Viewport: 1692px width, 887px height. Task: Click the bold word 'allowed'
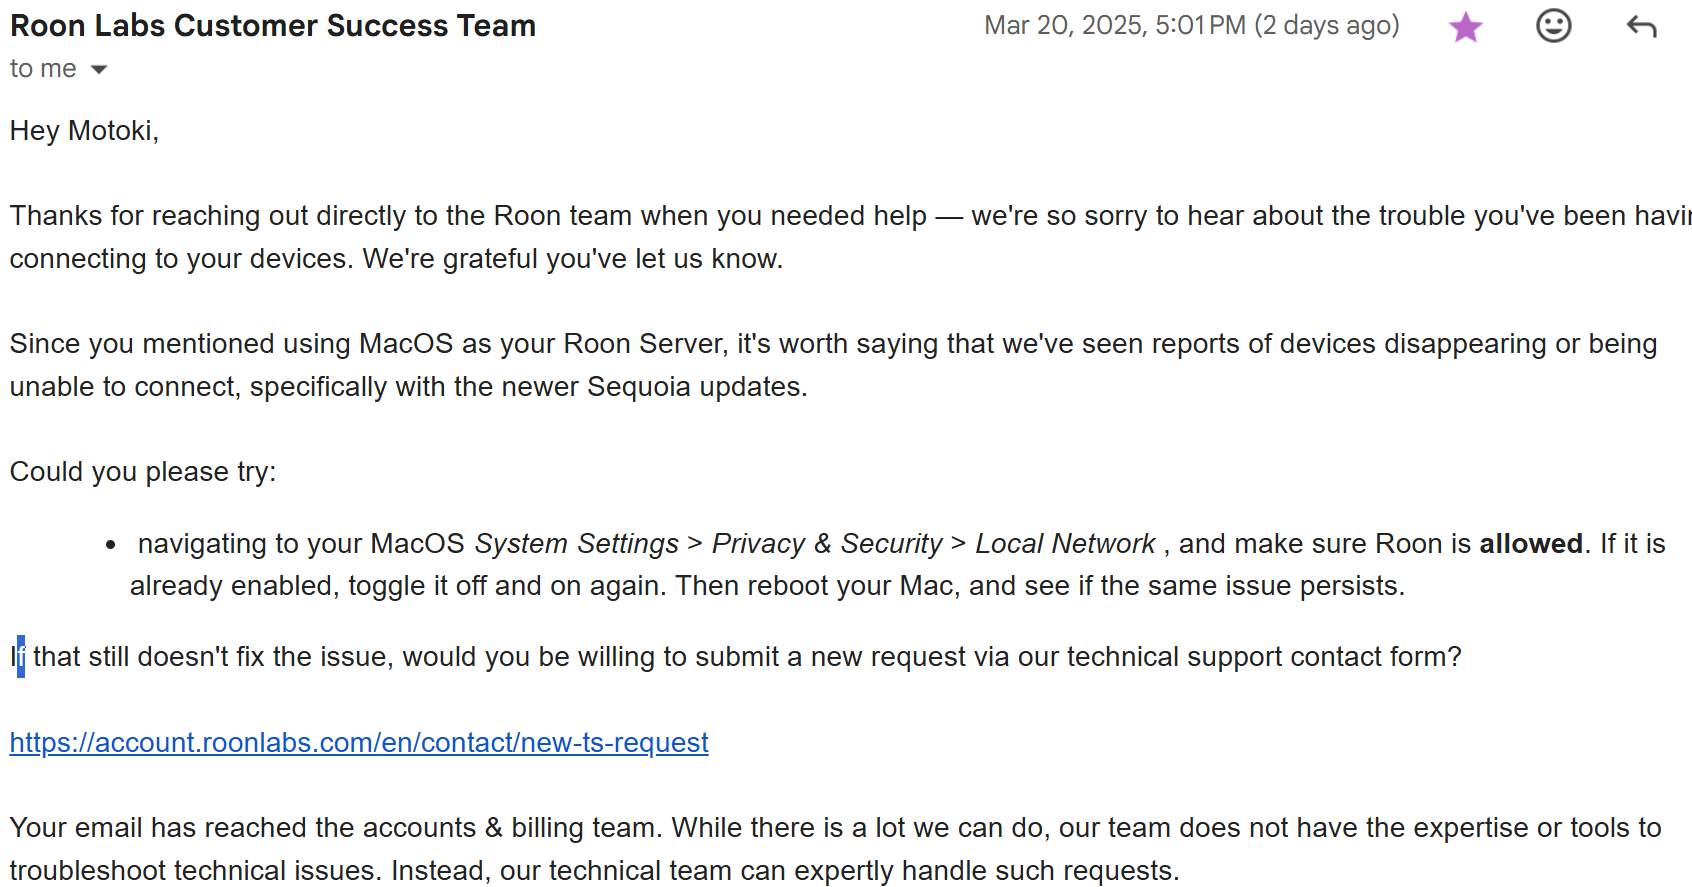[1531, 544]
